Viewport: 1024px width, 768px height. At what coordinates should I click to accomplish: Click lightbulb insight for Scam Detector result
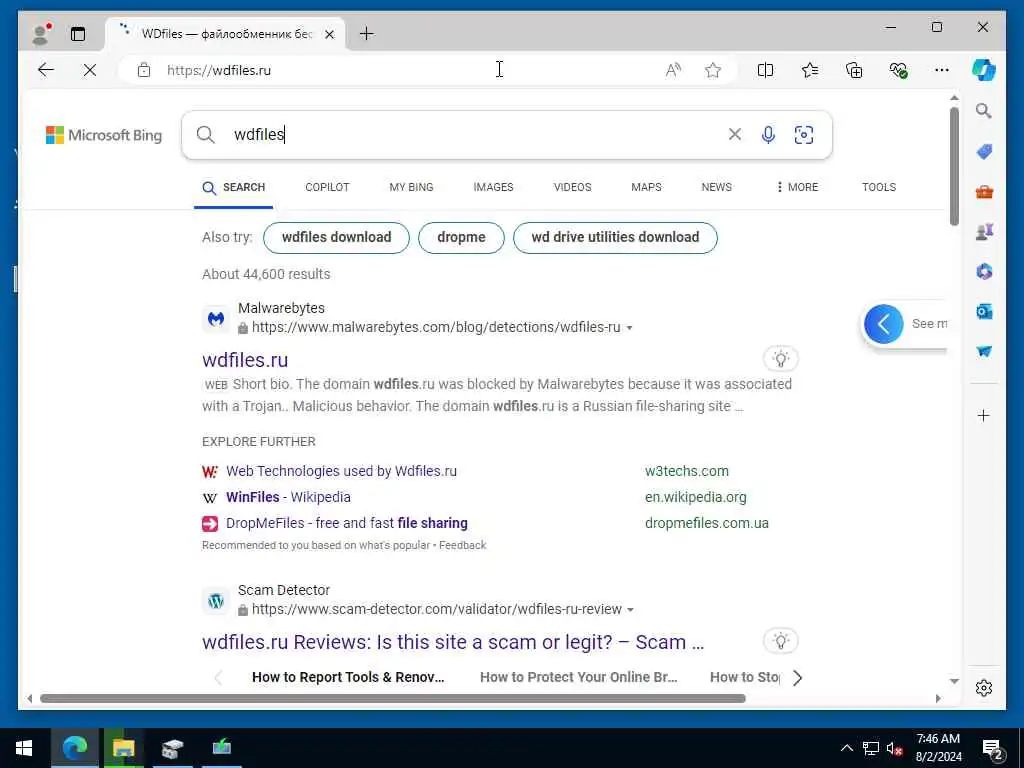coord(781,641)
